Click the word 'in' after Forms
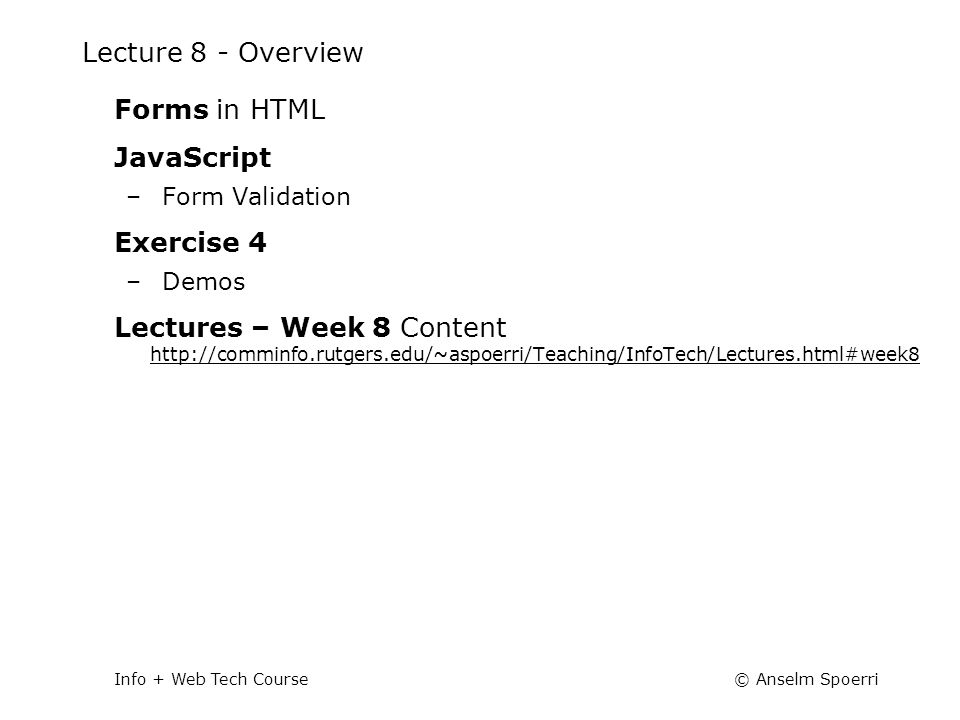This screenshot has height=720, width=960. [x=228, y=110]
